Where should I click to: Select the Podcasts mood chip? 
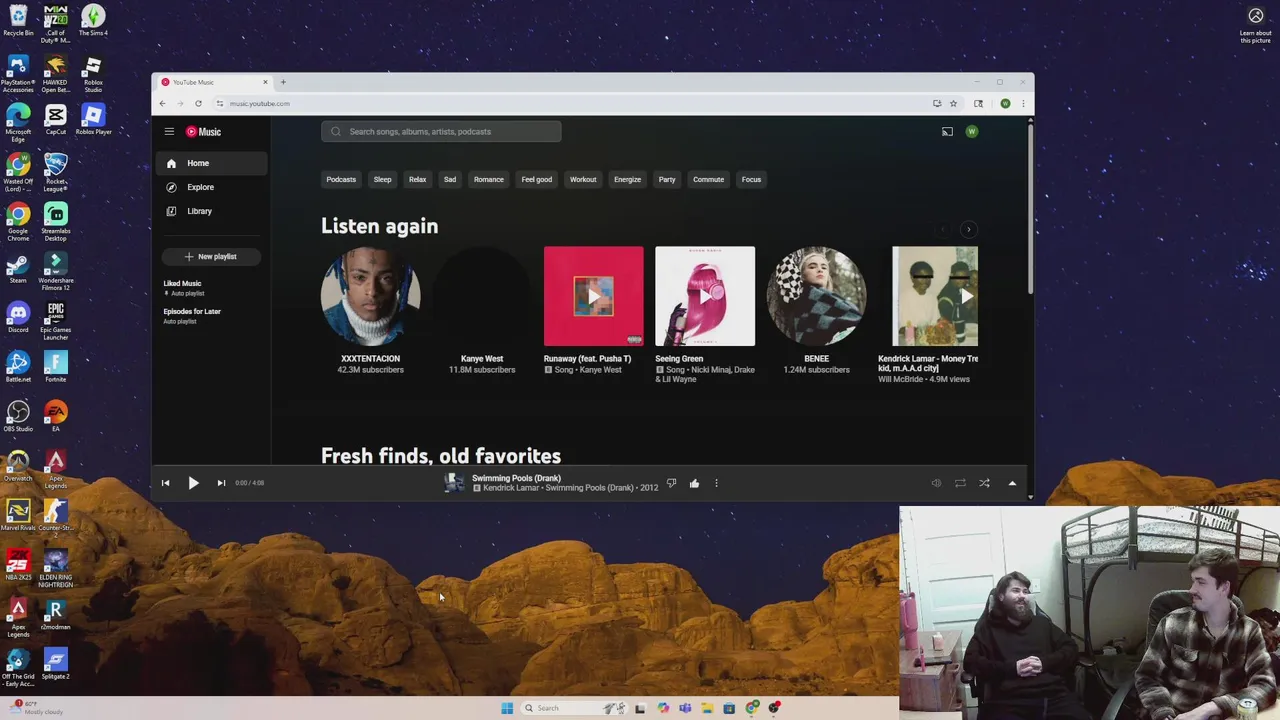[x=341, y=180]
